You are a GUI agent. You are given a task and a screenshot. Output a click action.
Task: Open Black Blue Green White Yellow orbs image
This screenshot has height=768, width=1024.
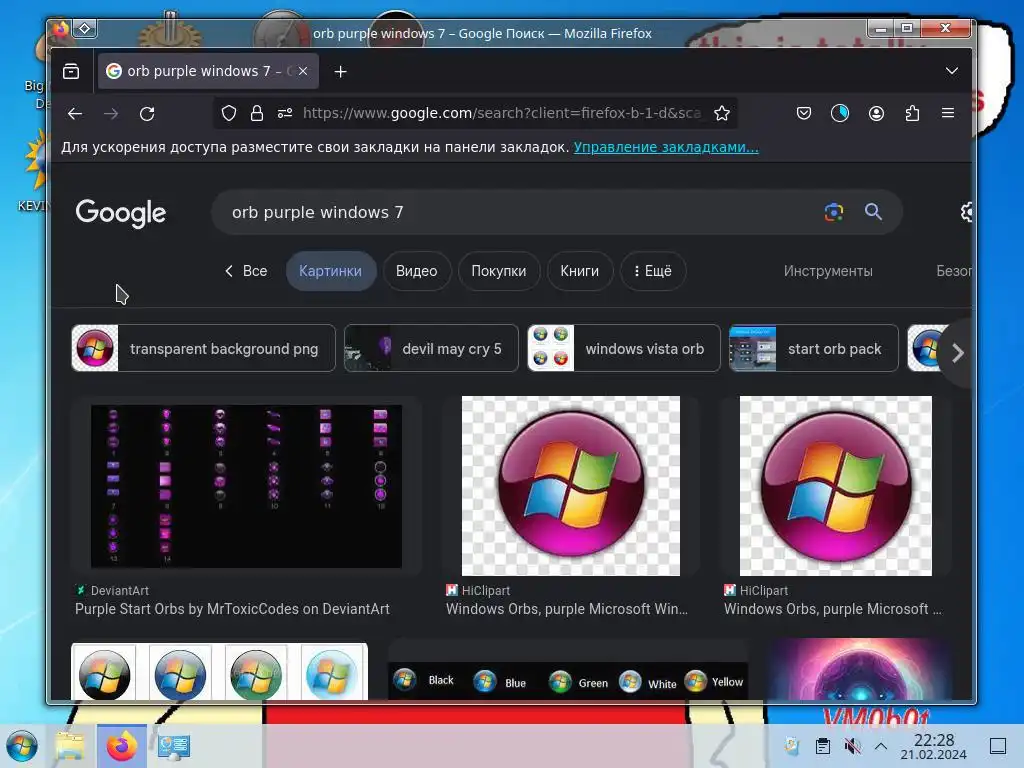(568, 679)
